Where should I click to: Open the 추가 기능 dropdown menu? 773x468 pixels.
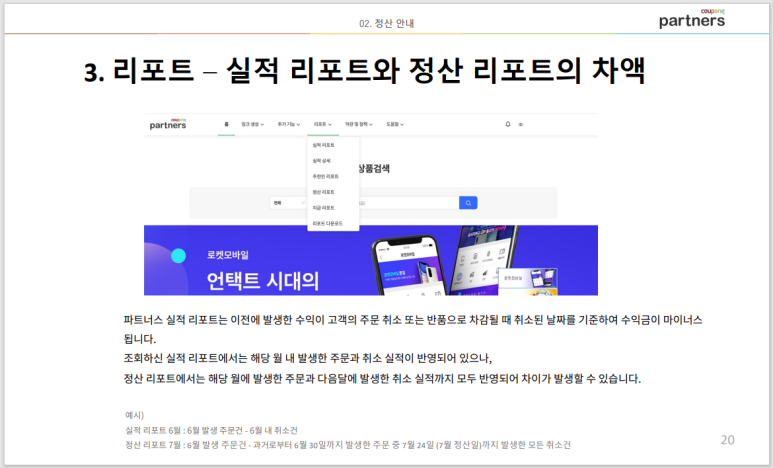pos(289,124)
